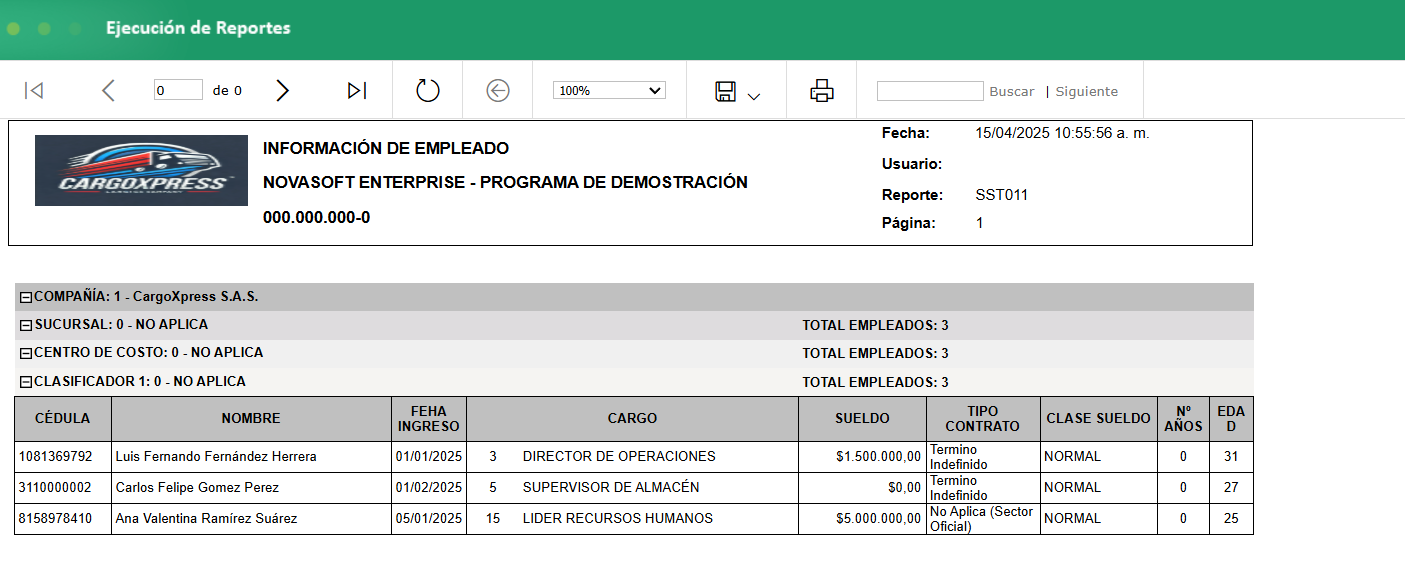The height and width of the screenshot is (586, 1405).
Task: Print the report
Action: (822, 91)
